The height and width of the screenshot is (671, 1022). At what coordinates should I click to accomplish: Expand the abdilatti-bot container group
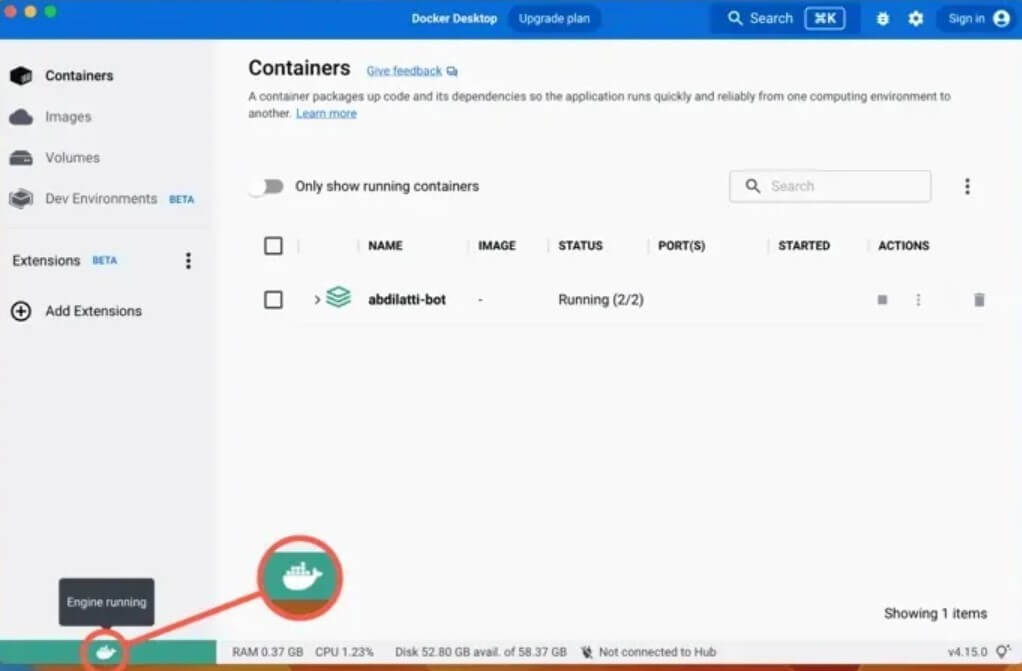(317, 300)
